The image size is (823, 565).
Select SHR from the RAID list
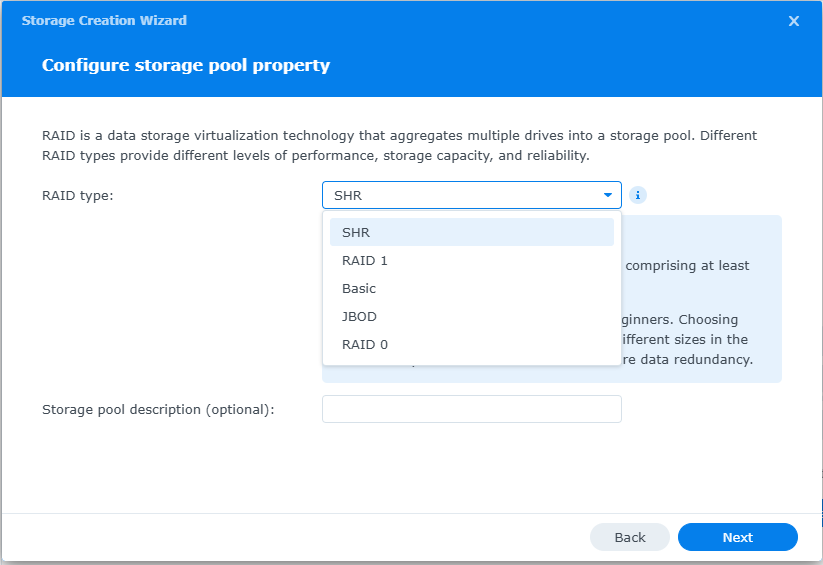[x=472, y=232]
